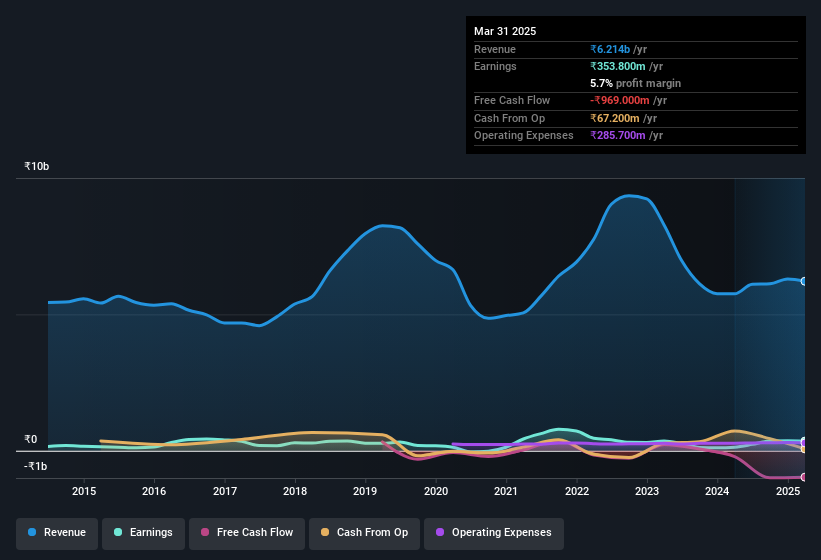Click the ₹10b y-axis label
The image size is (821, 560).
click(37, 166)
